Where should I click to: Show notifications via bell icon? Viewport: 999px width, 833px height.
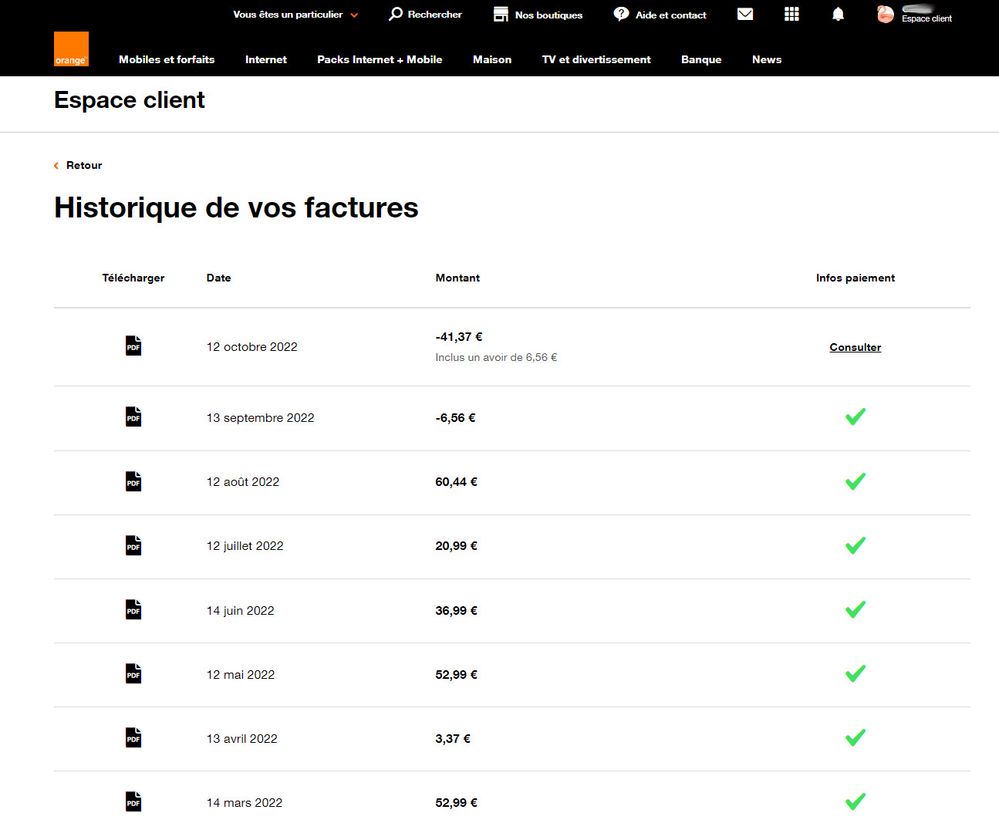(838, 14)
